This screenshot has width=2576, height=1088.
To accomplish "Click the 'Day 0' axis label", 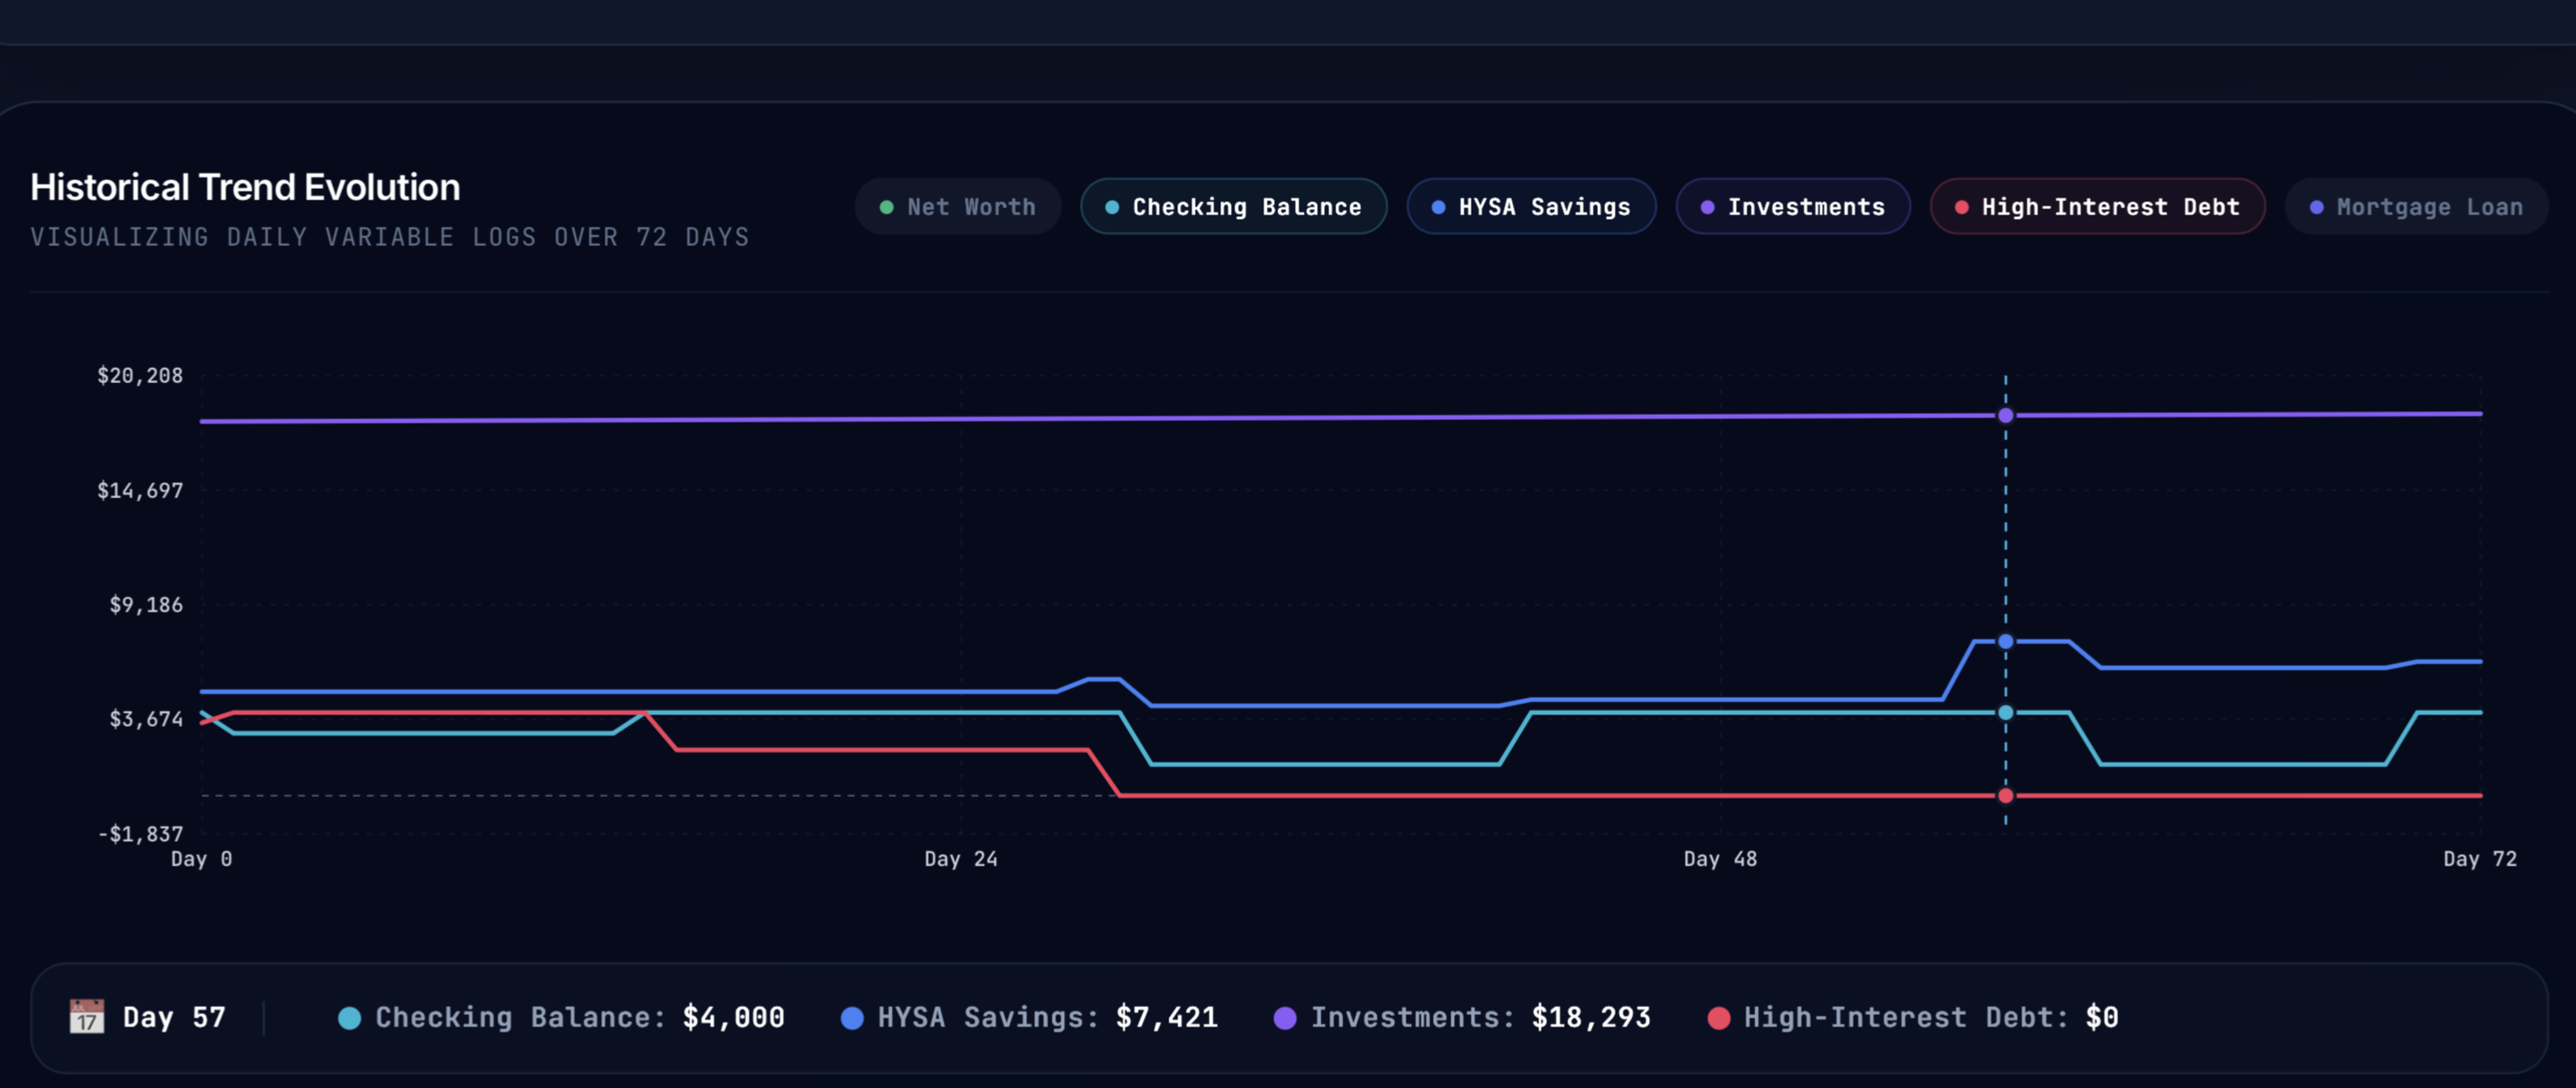I will click(202, 859).
